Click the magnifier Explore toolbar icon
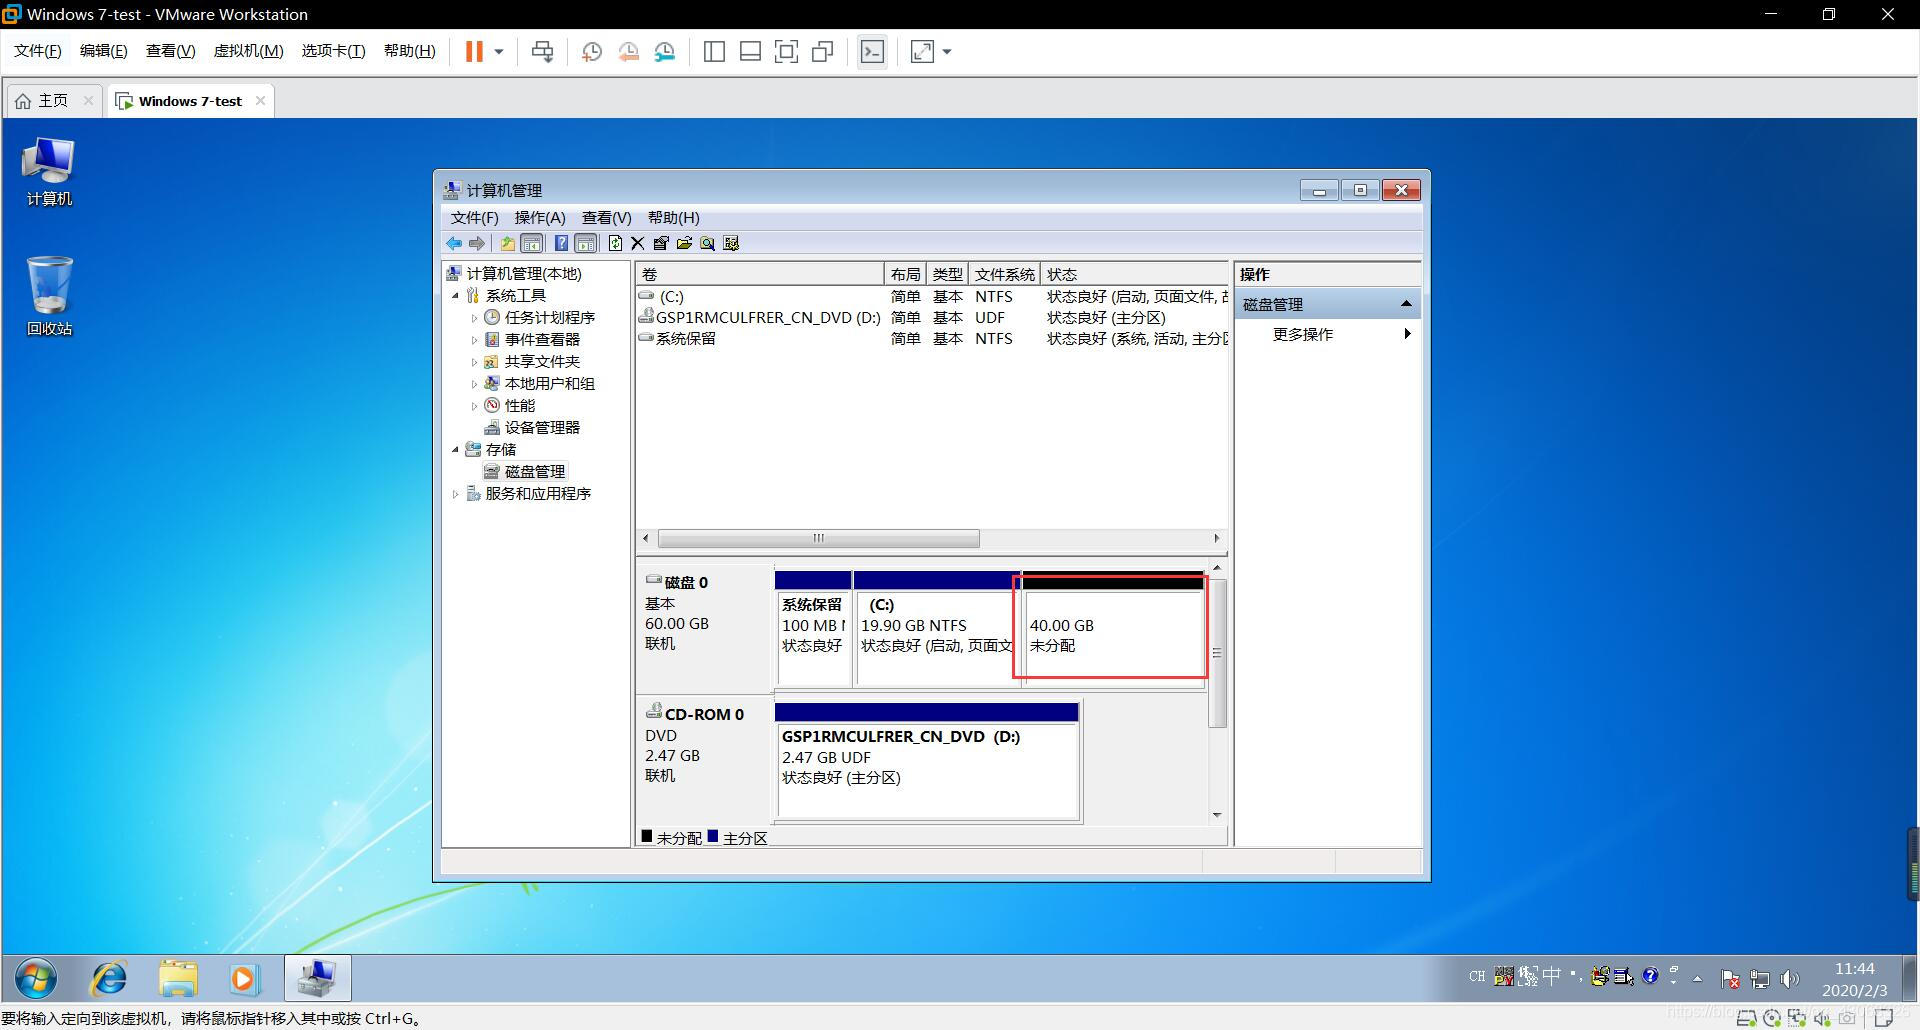This screenshot has width=1920, height=1030. [707, 243]
